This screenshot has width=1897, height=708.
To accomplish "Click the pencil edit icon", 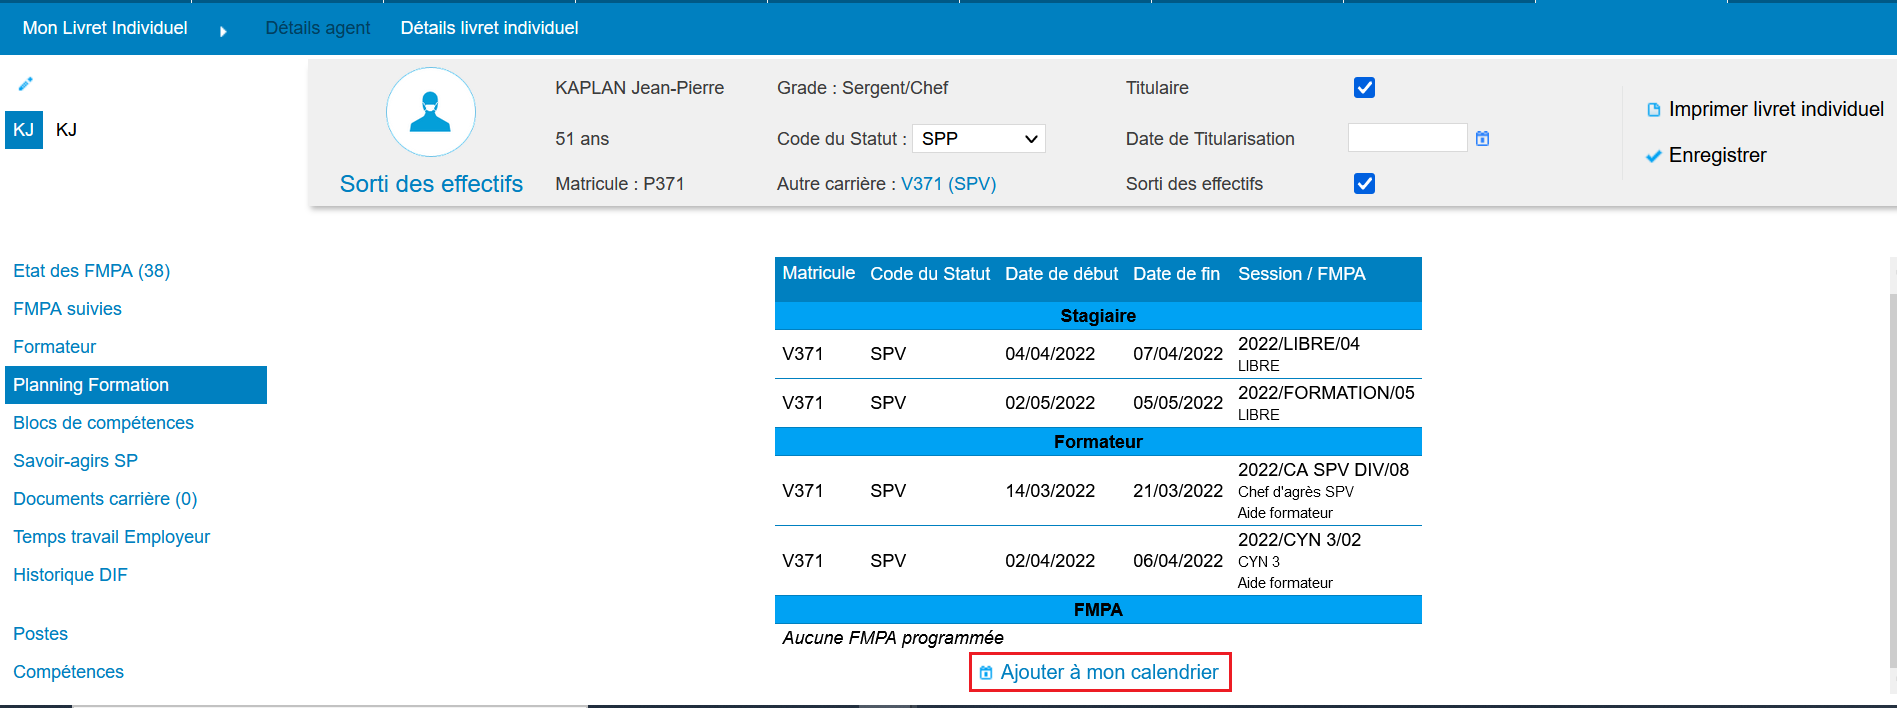I will 26,84.
